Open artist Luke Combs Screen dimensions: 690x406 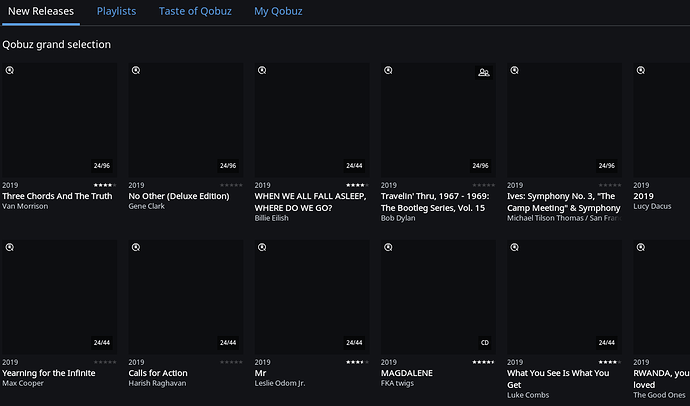click(x=528, y=395)
